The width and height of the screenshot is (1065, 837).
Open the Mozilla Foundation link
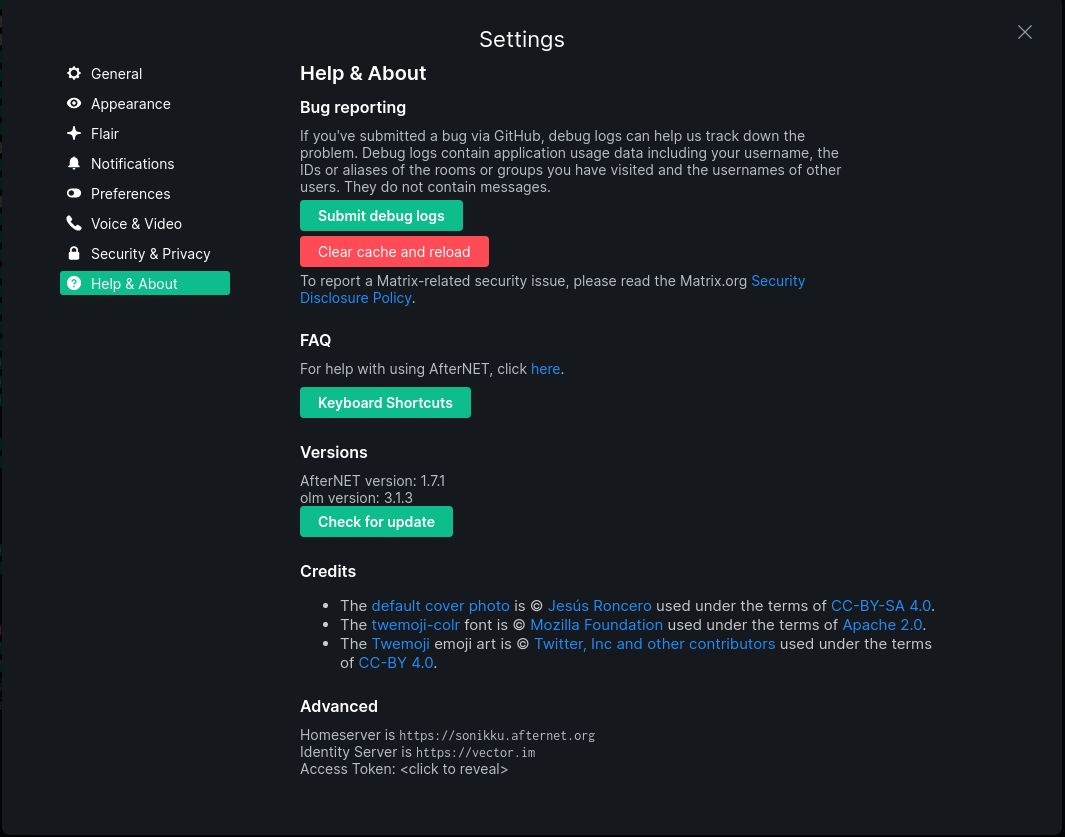pos(596,625)
